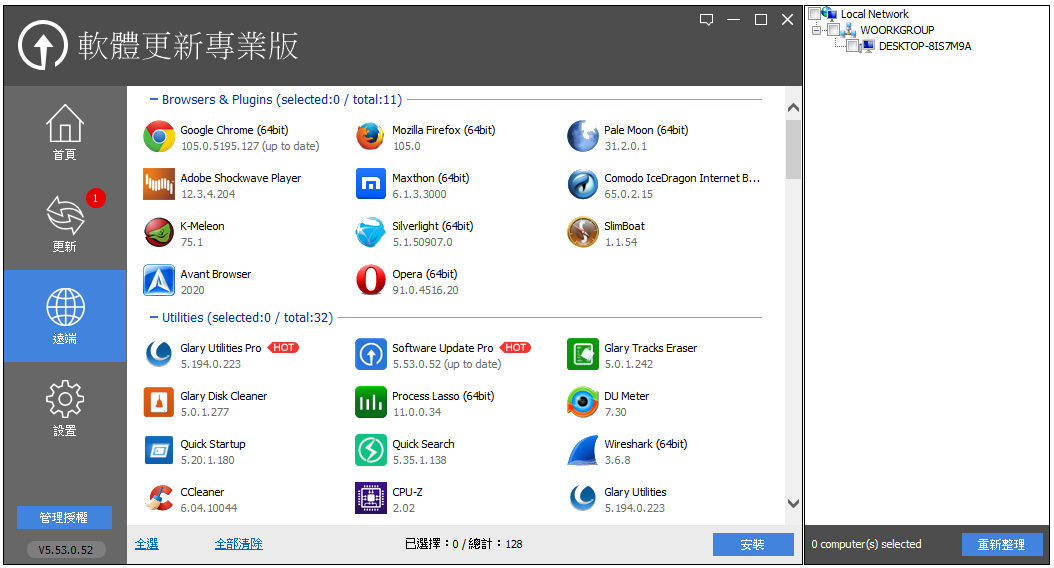Click the K-Meleon icon

159,233
